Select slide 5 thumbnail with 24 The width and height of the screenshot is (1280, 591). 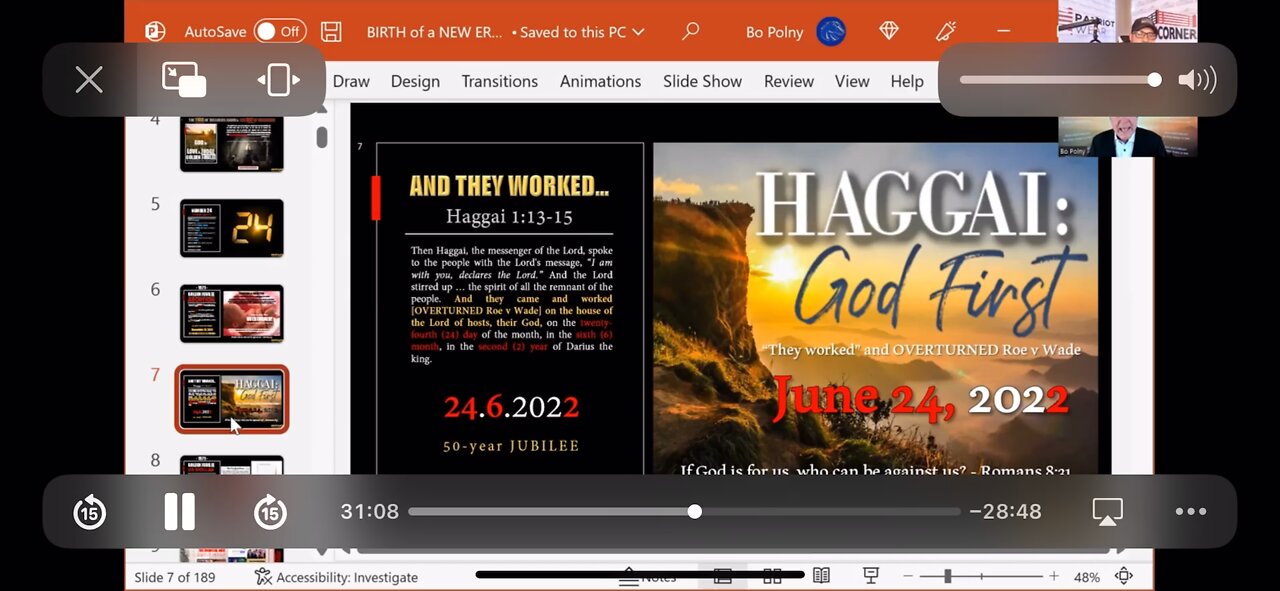(232, 228)
